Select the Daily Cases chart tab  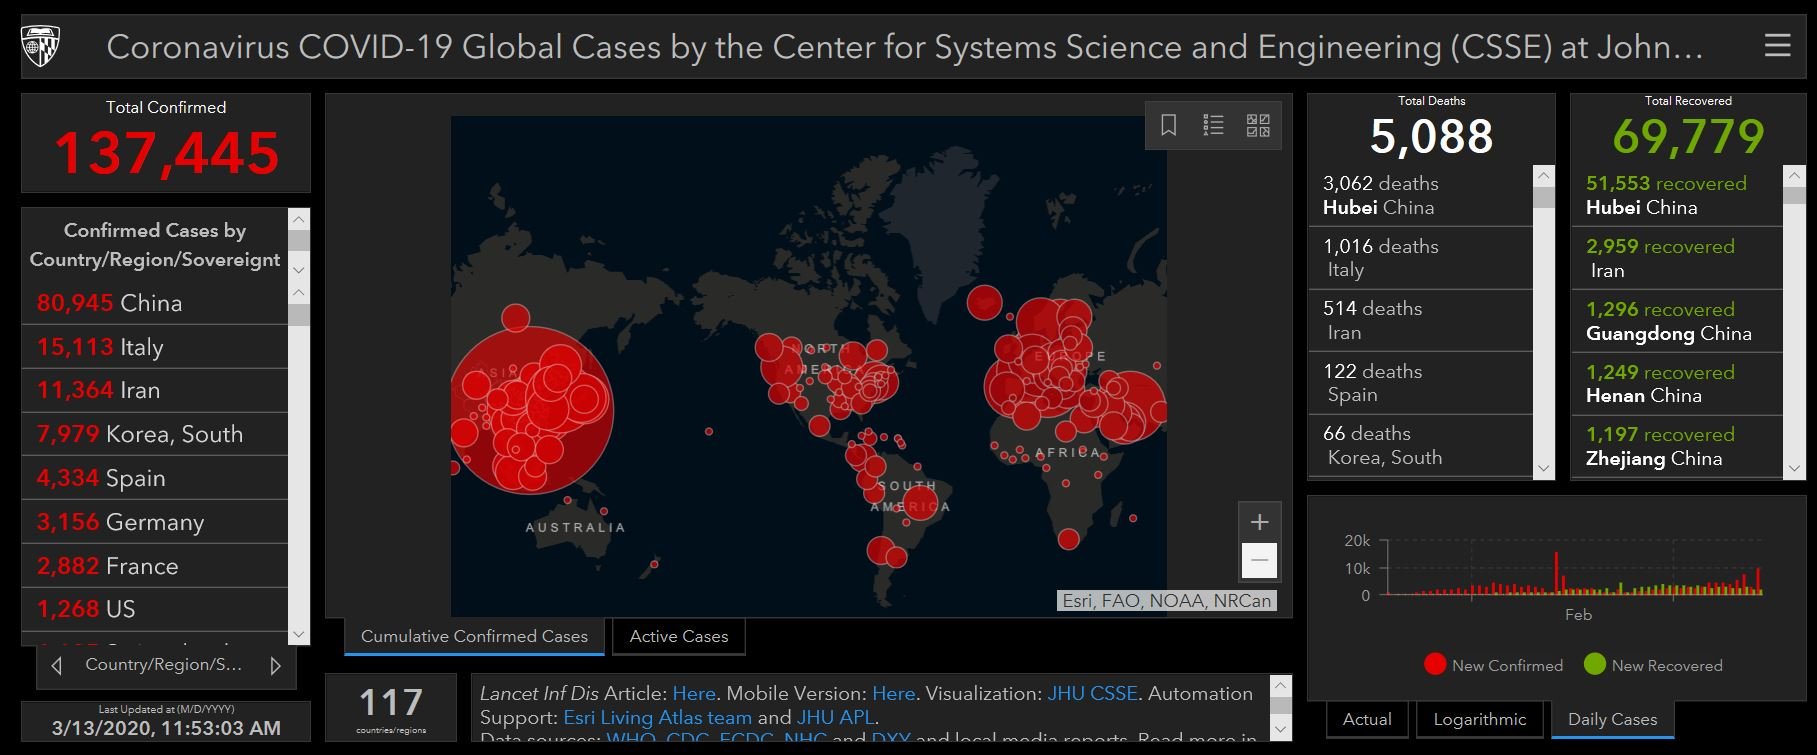(1612, 719)
